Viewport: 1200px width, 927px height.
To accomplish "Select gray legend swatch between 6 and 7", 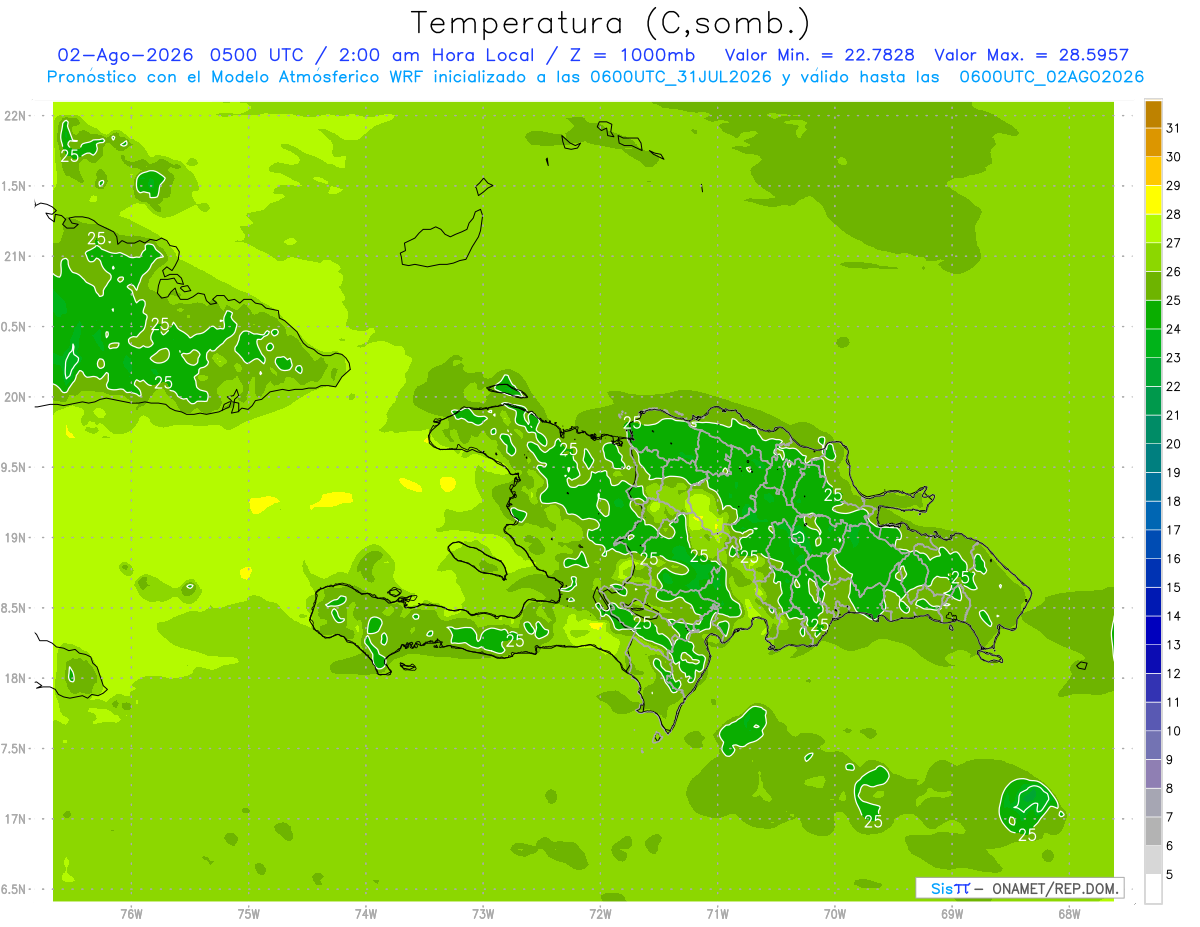I will 1153,832.
